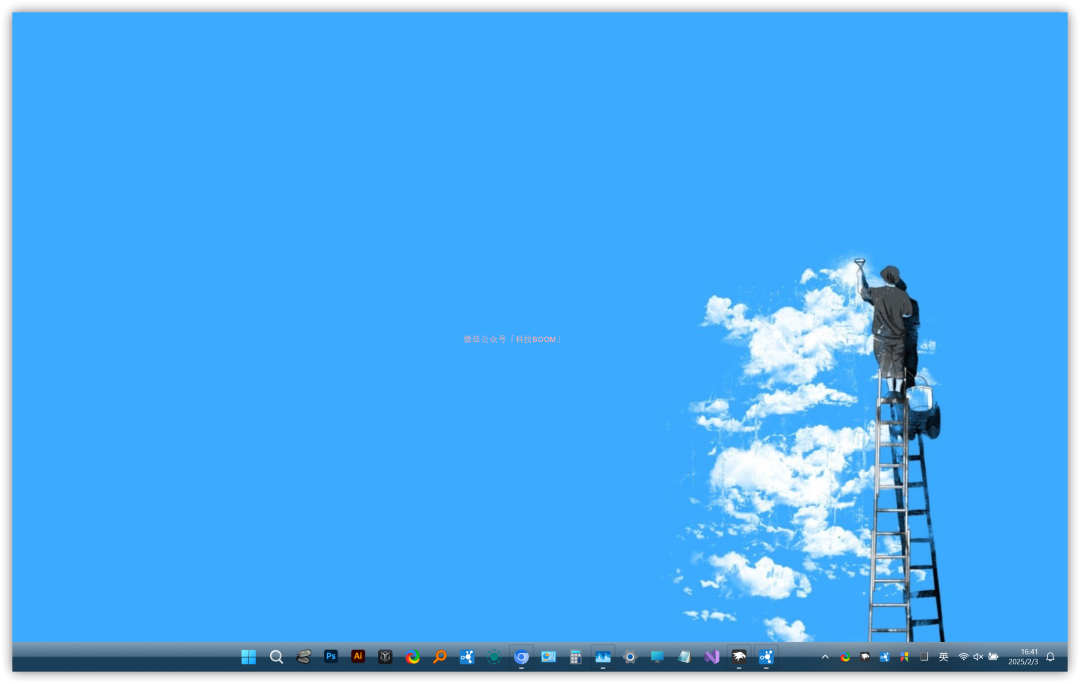Launch Visual Studio from taskbar
This screenshot has height=684, width=1080.
[x=712, y=657]
